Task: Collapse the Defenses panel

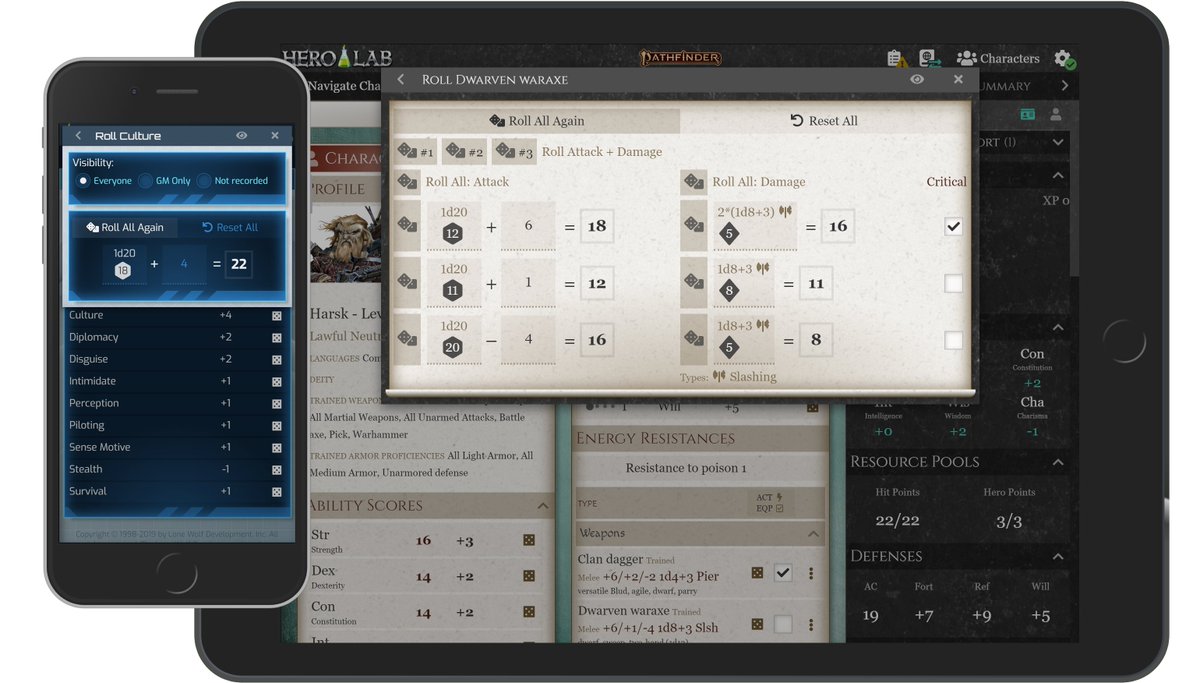Action: pyautogui.click(x=1058, y=556)
